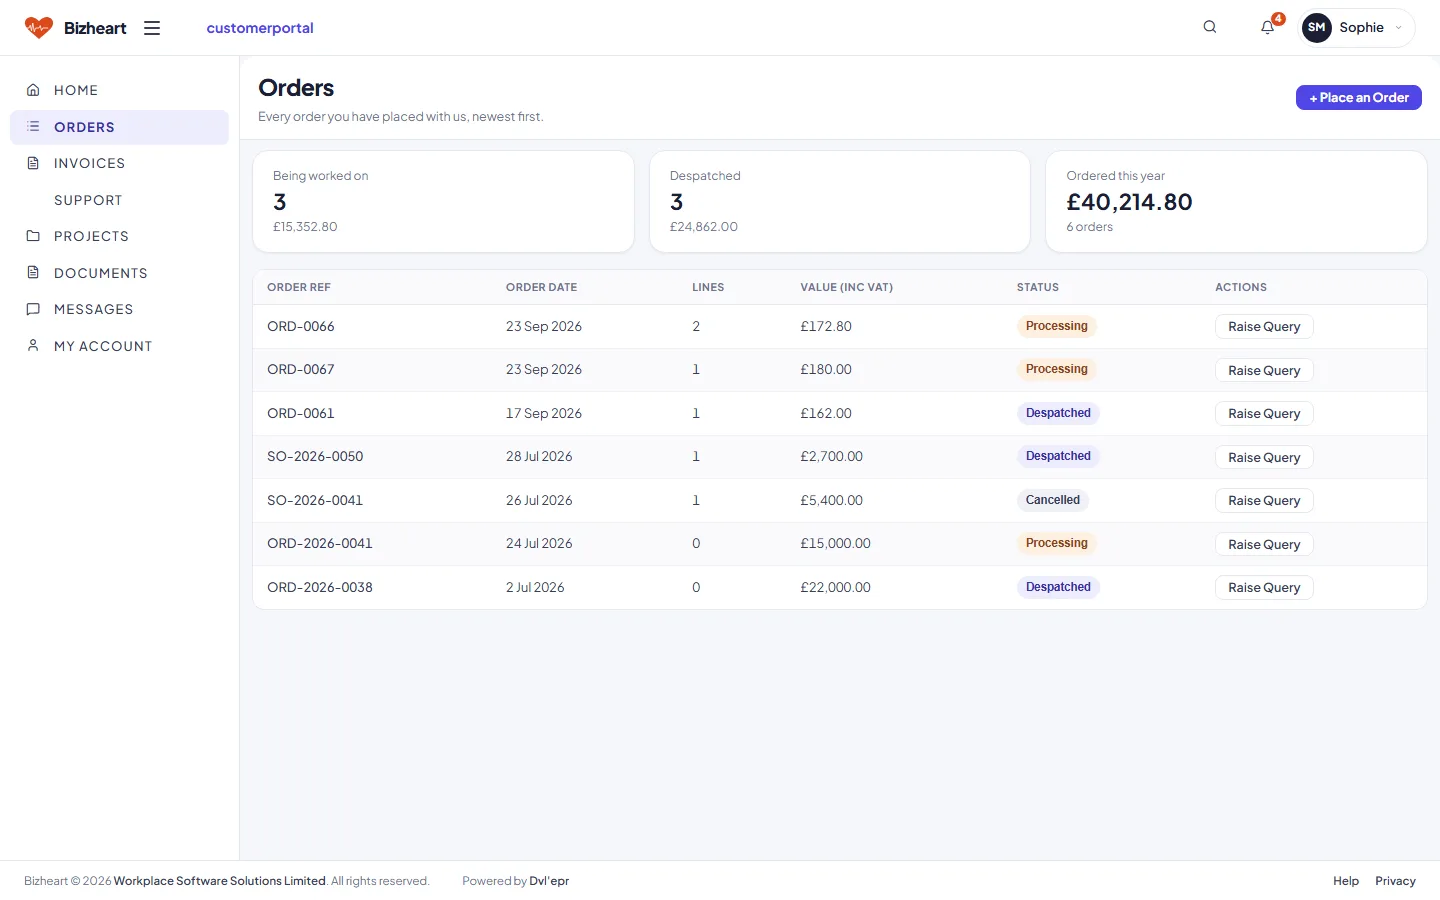Viewport: 1440px width, 900px height.
Task: Open the notifications bell icon
Action: coord(1268,27)
